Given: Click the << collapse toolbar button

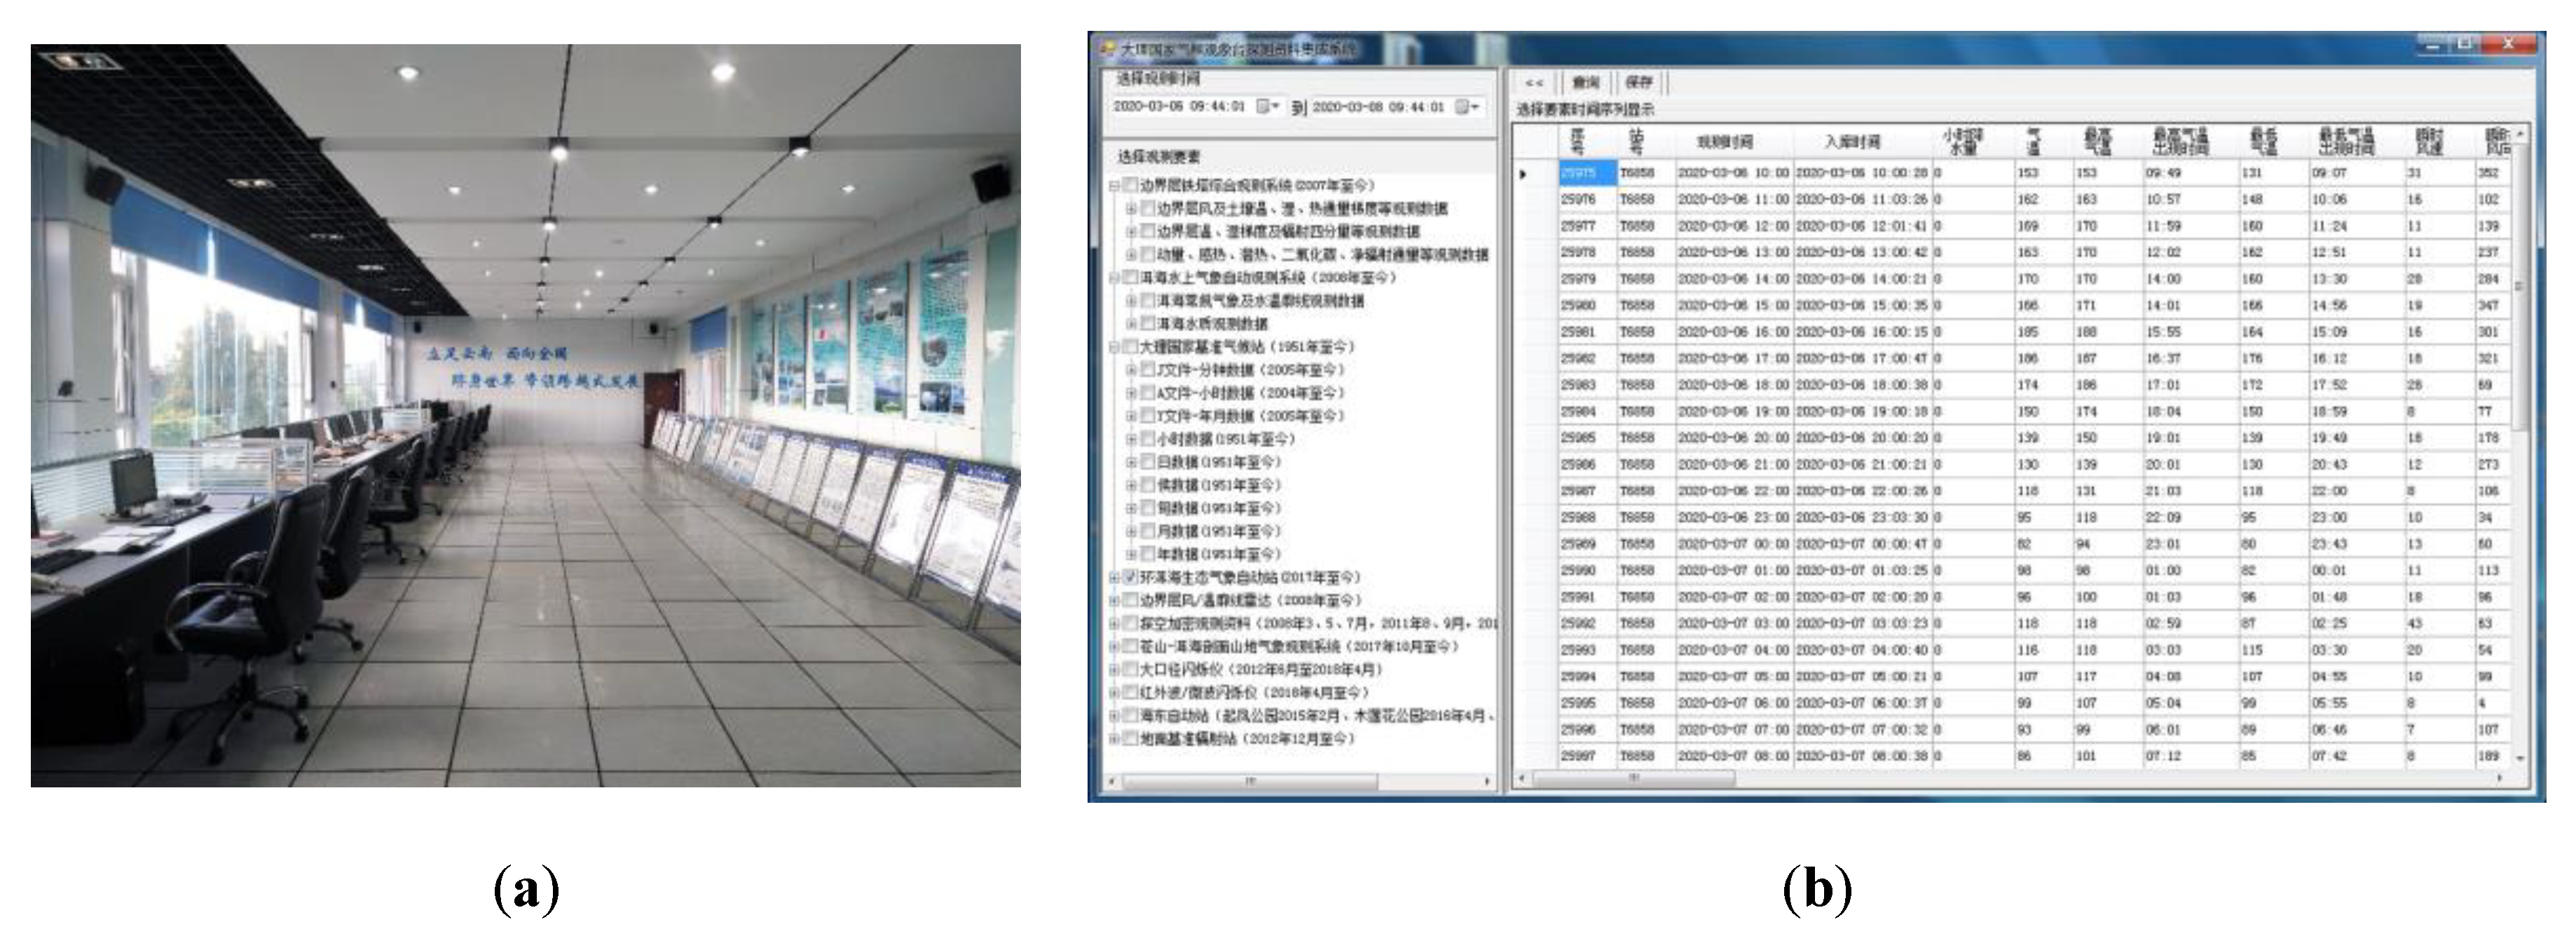Looking at the screenshot, I should click(x=1534, y=83).
